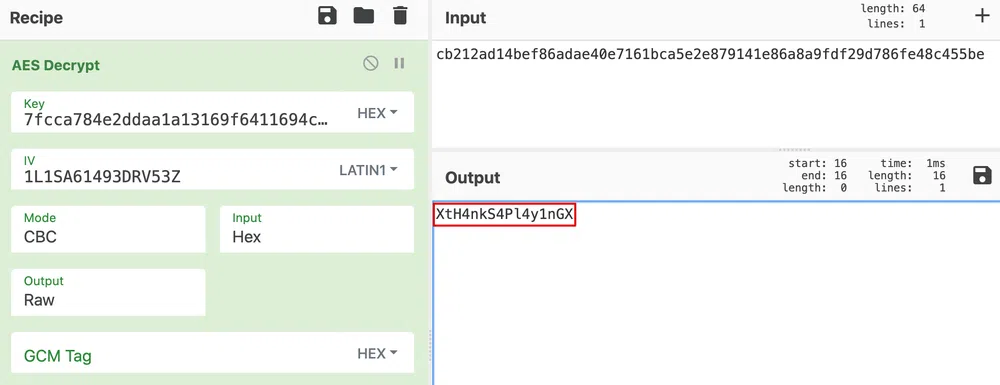This screenshot has height=385, width=1000.
Task: Click the Output panel heading
Action: 473,177
